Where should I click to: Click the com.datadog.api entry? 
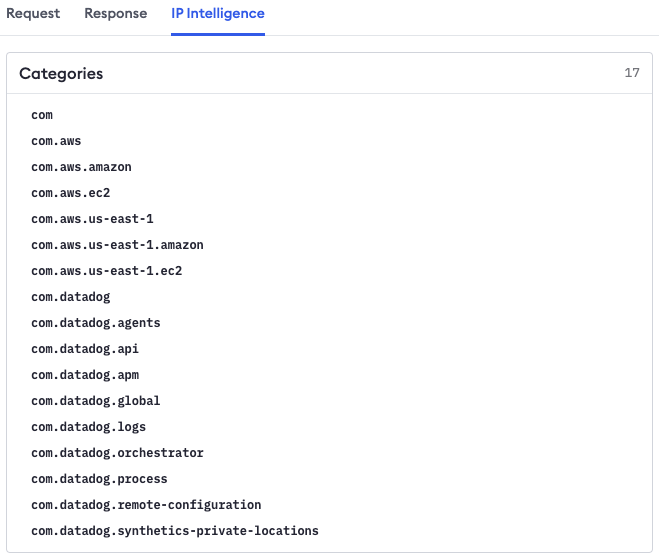click(84, 349)
